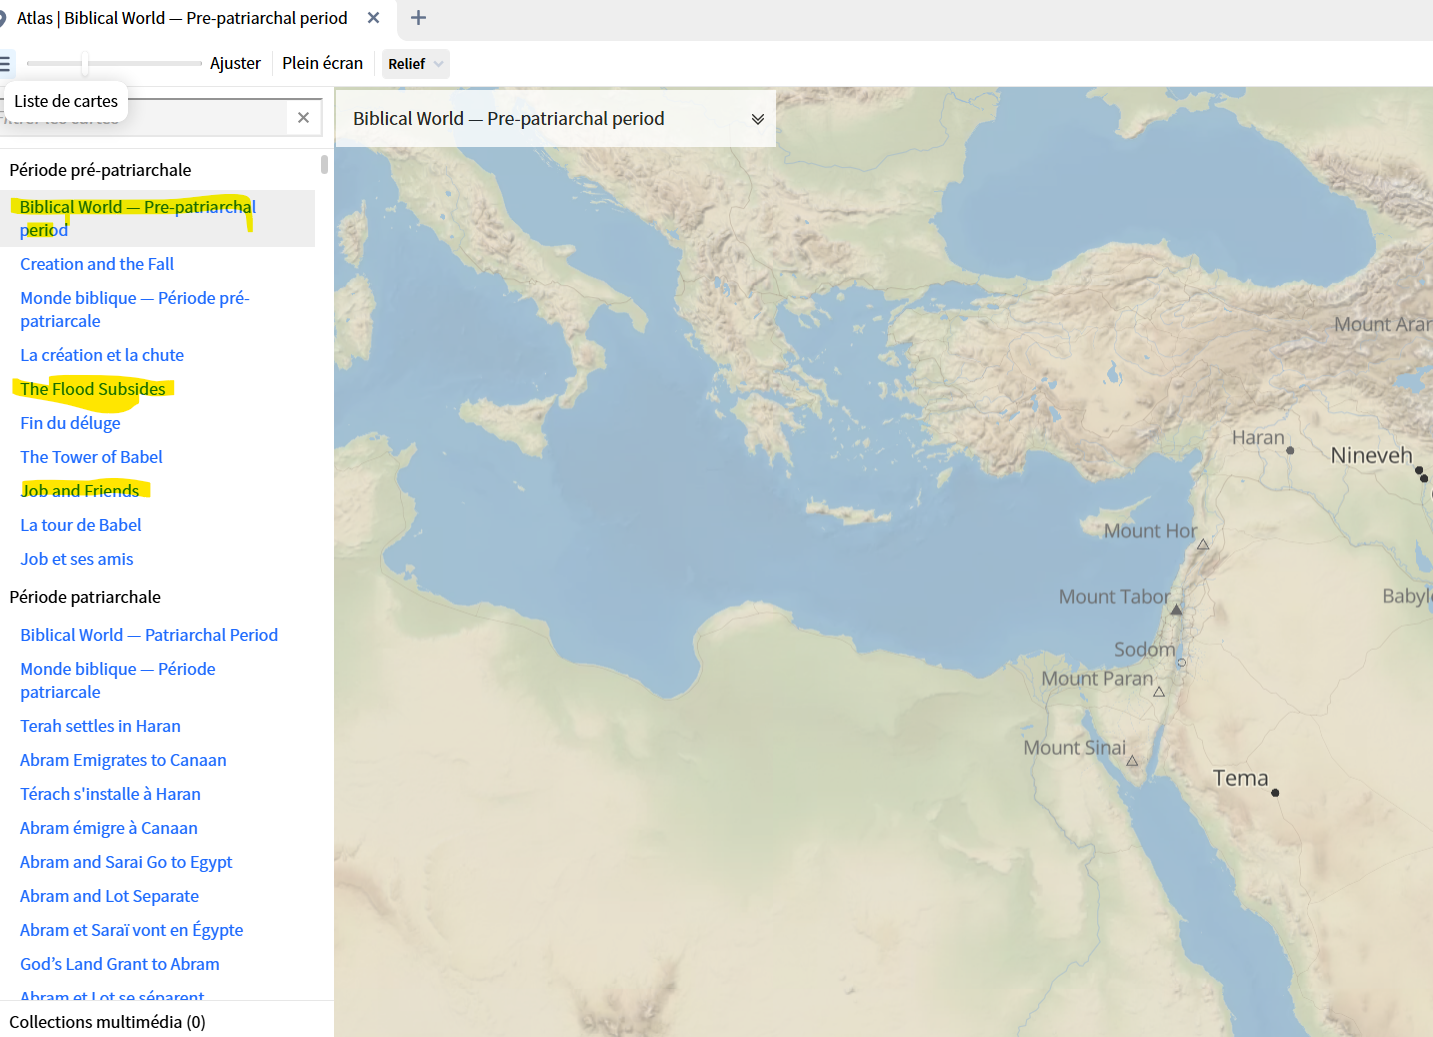Viewport: 1433px width, 1037px height.
Task: Open Fin du déluge map
Action: pyautogui.click(x=70, y=423)
